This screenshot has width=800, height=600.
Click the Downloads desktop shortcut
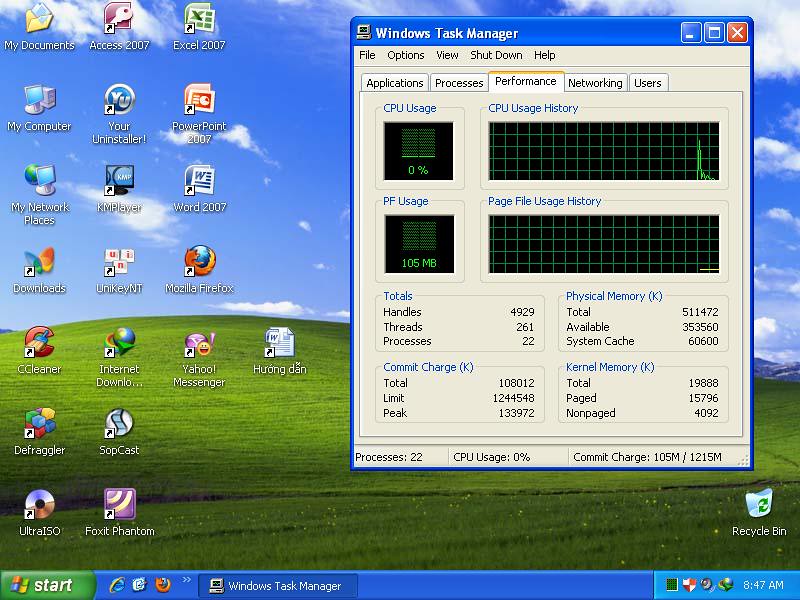(x=39, y=270)
